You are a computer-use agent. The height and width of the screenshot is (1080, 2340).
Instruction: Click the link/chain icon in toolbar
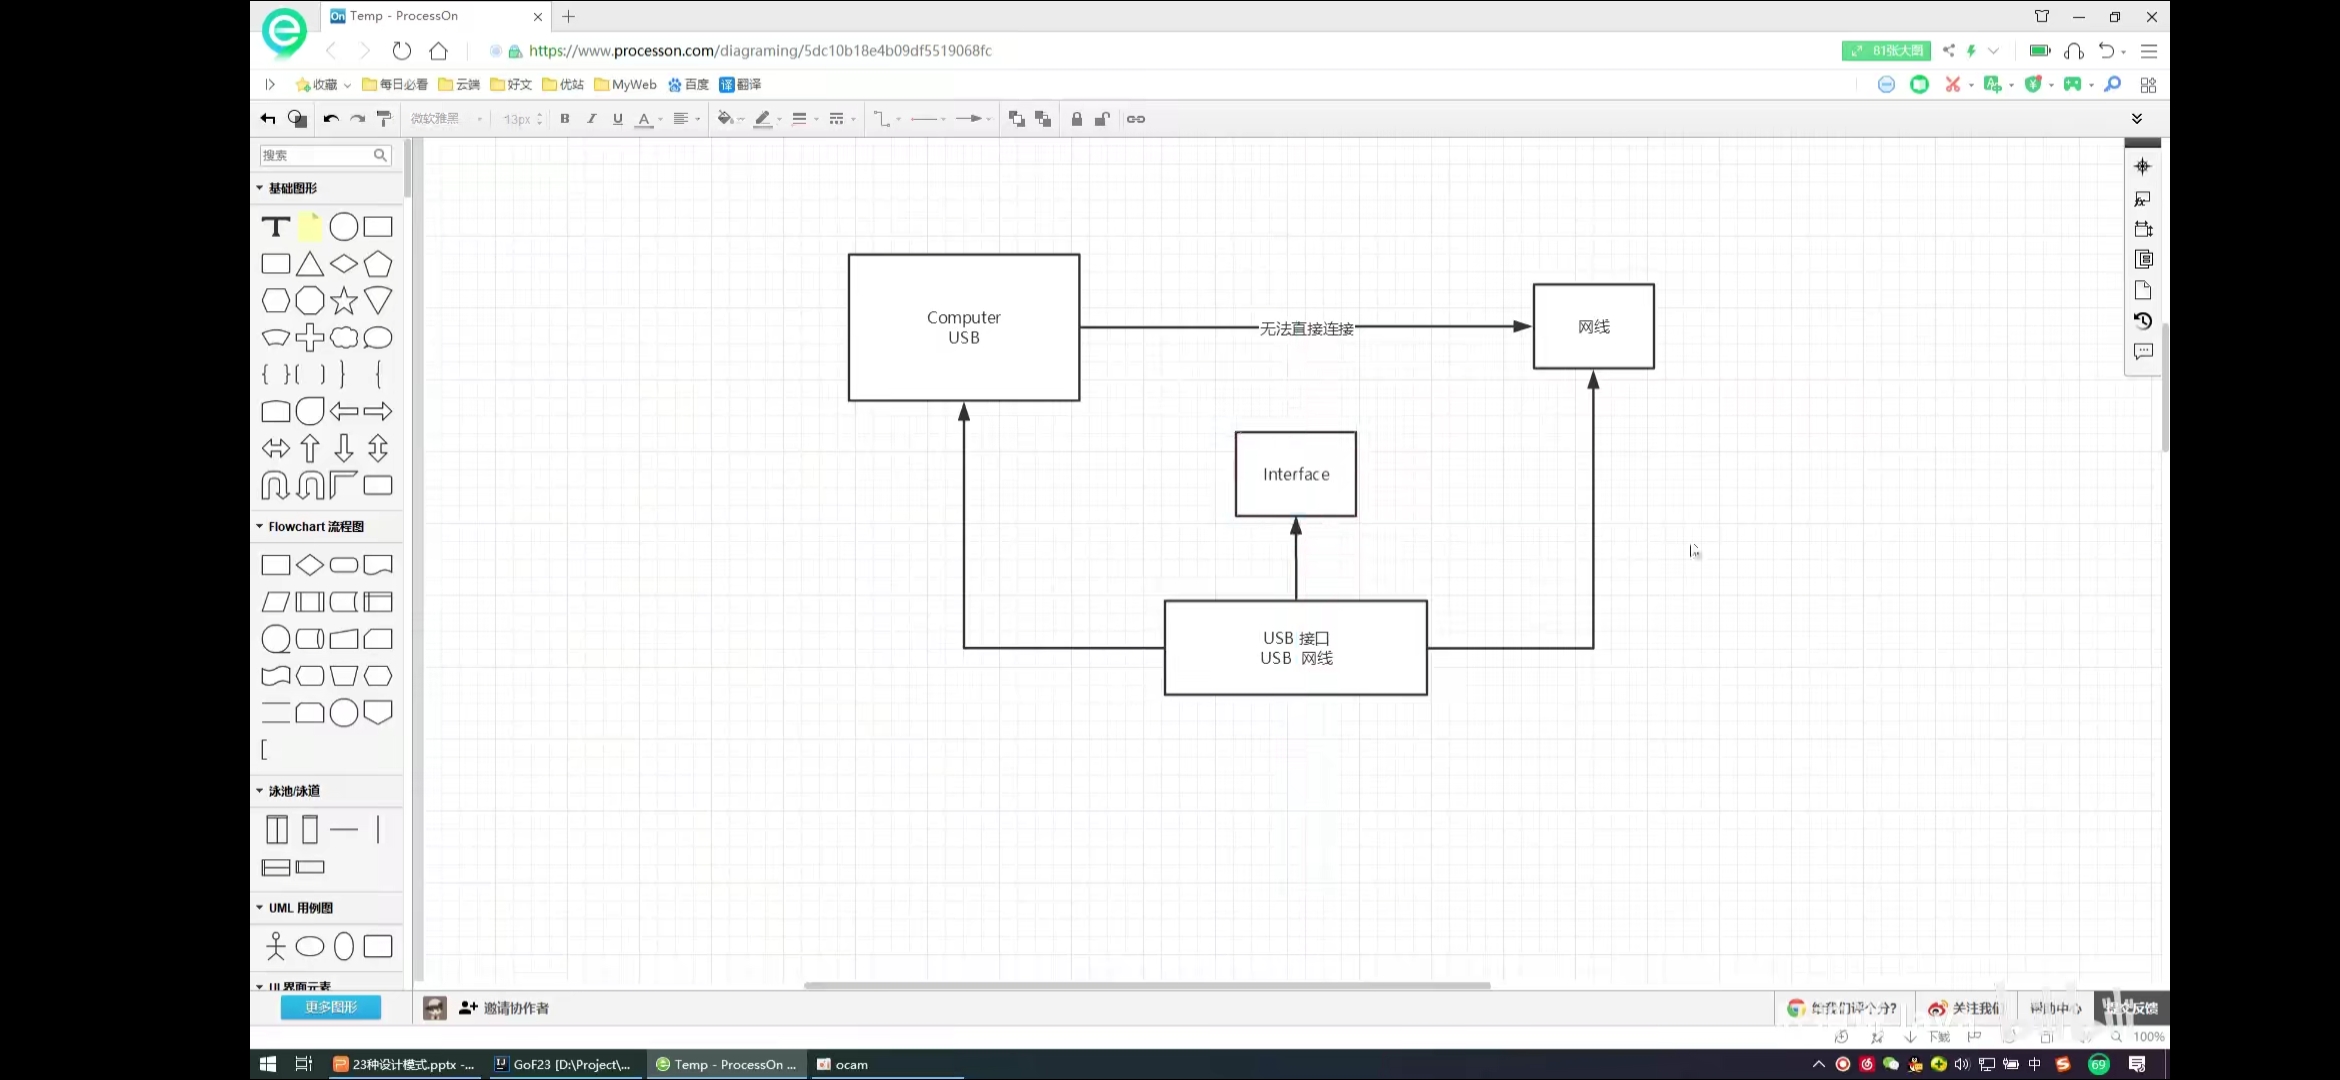pyautogui.click(x=1136, y=118)
